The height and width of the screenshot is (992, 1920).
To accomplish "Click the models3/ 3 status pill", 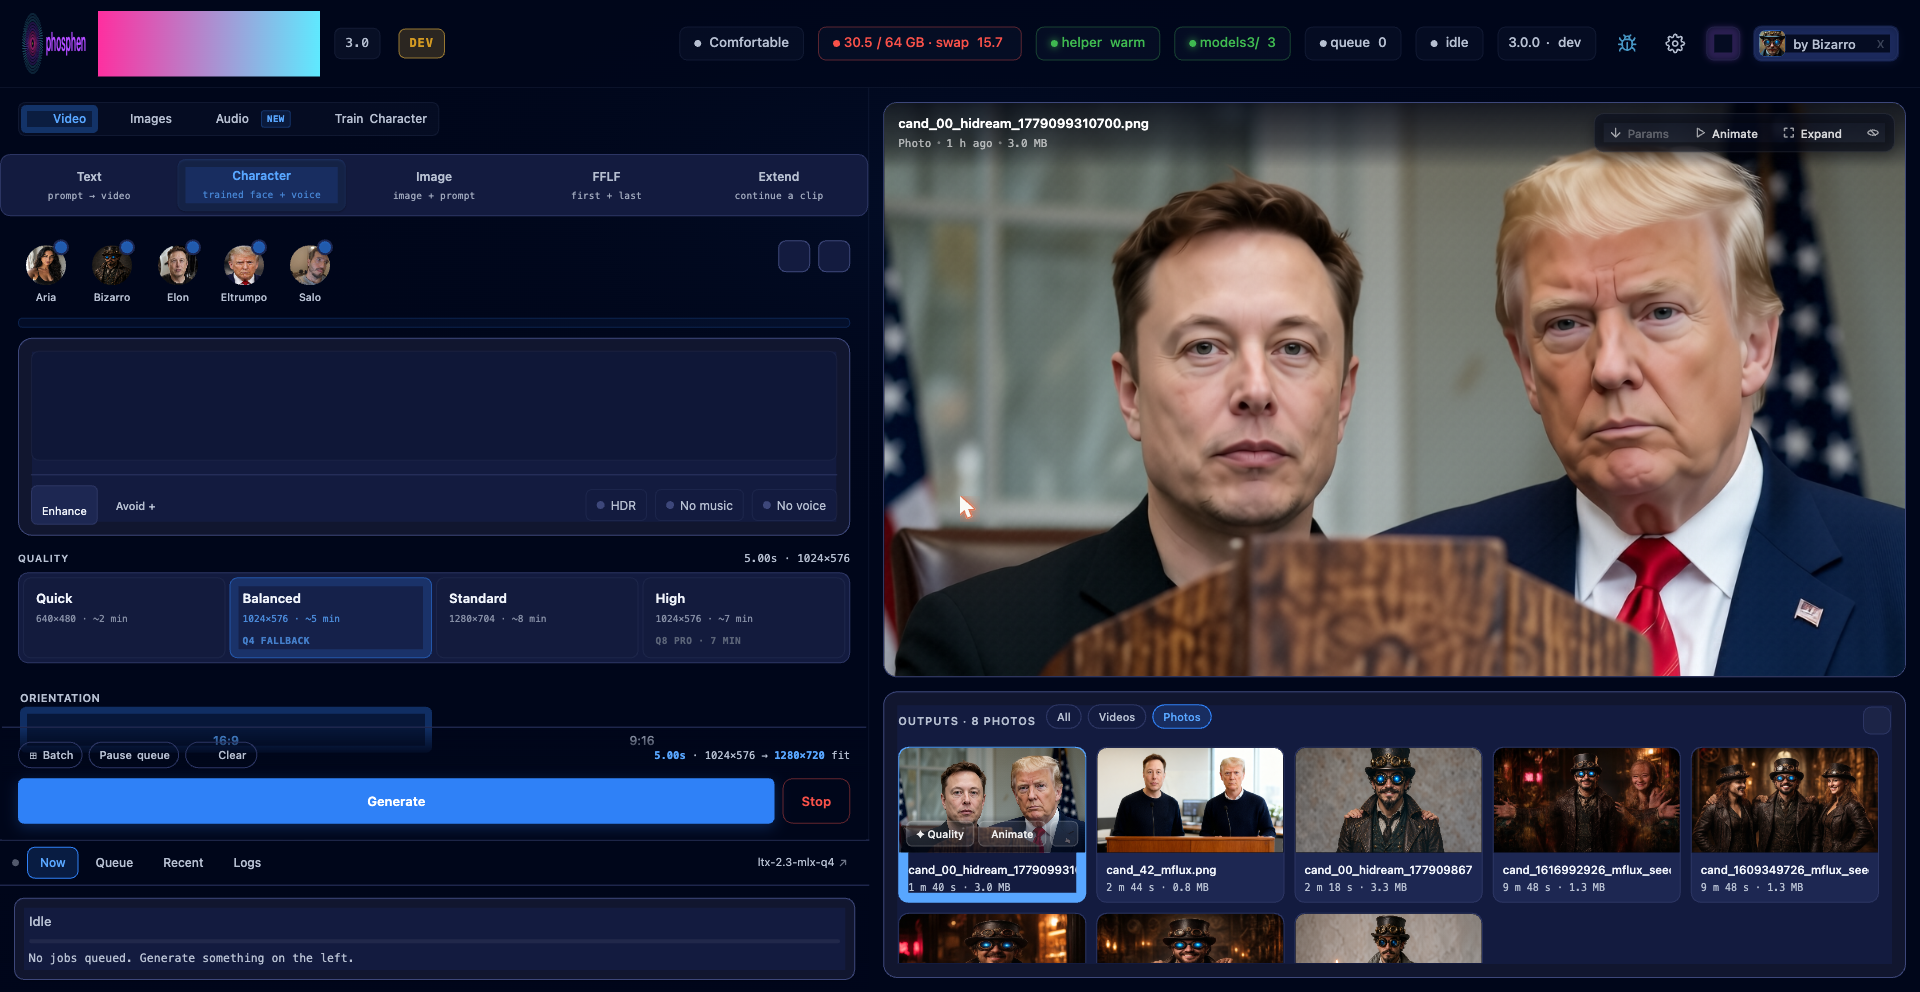I will pos(1232,43).
